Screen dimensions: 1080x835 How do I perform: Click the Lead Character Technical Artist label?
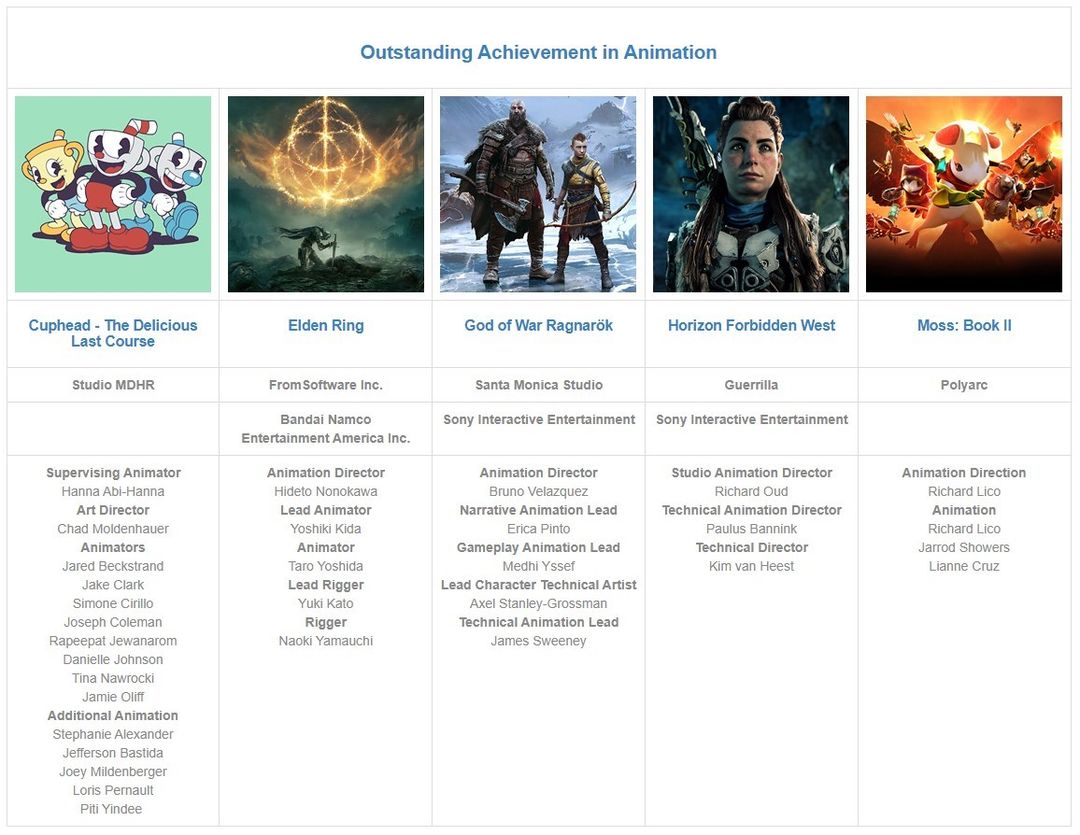click(539, 584)
